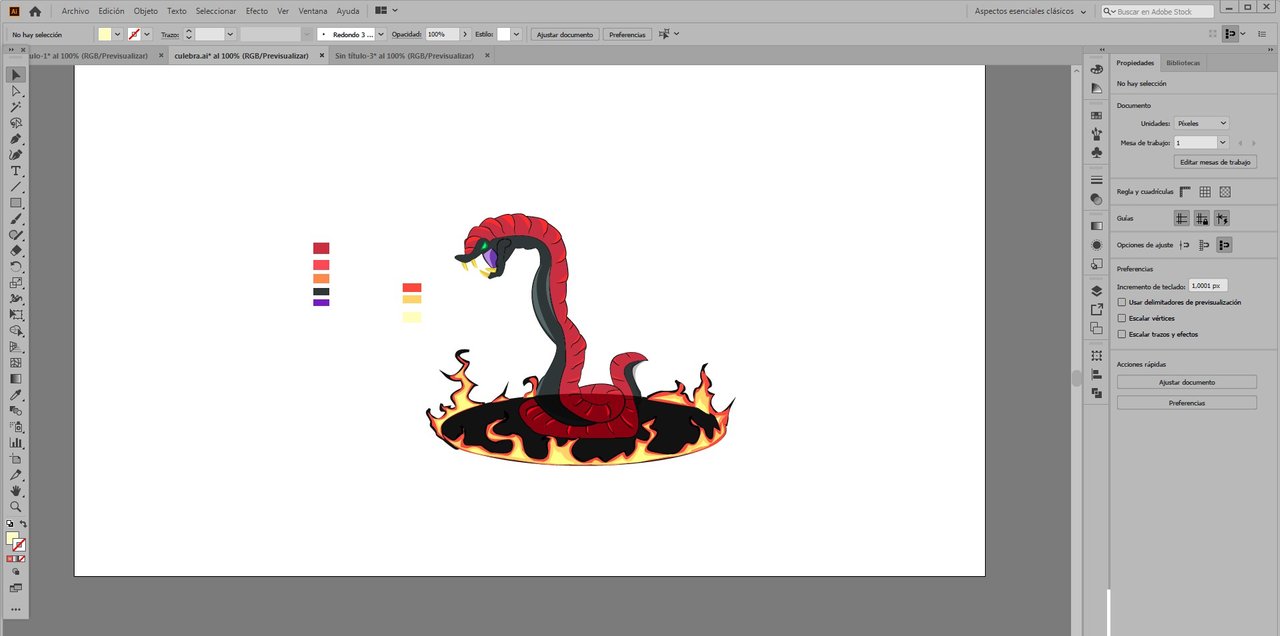This screenshot has width=1280, height=636.
Task: Open the Transform panel icon in dock
Action: pos(1097,356)
